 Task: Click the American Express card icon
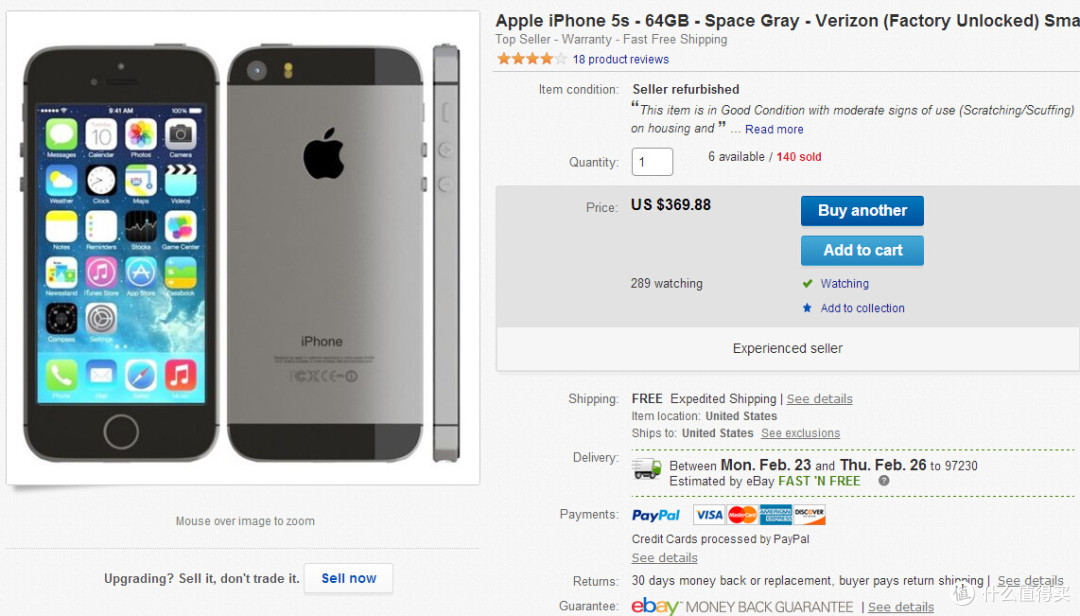click(x=776, y=515)
